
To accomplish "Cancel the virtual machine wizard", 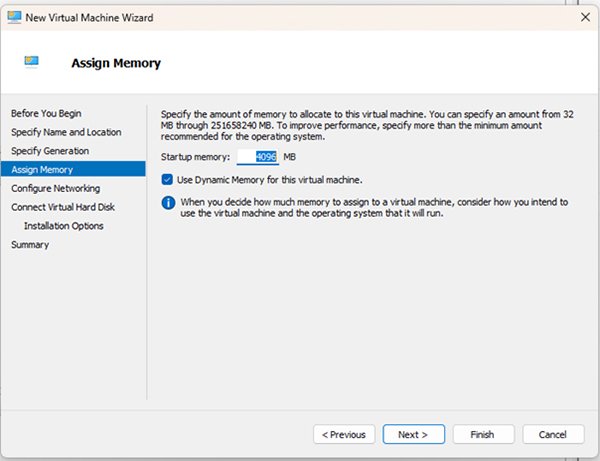I will [553, 434].
